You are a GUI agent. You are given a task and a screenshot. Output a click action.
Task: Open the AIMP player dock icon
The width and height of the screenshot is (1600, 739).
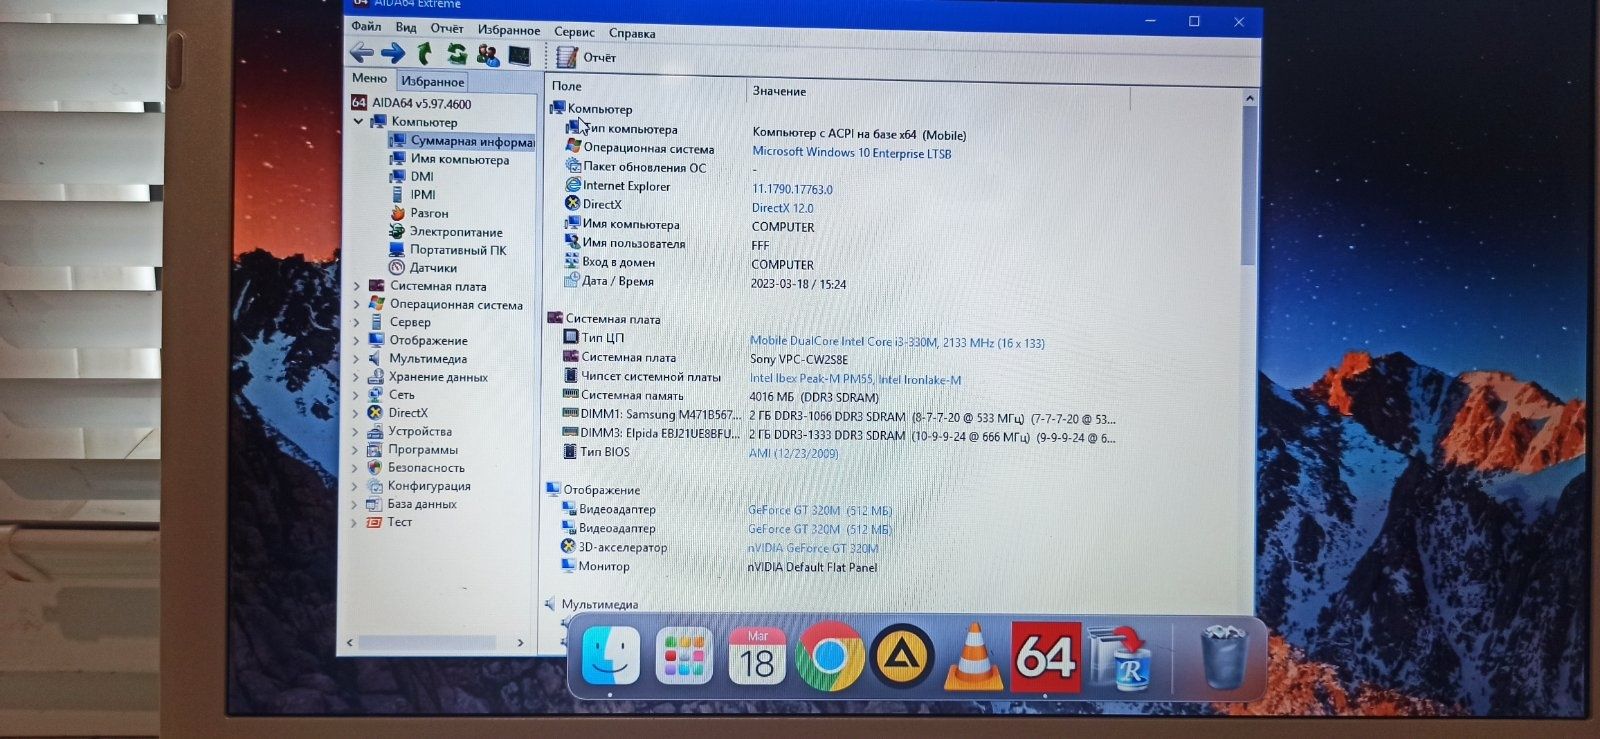tap(902, 656)
